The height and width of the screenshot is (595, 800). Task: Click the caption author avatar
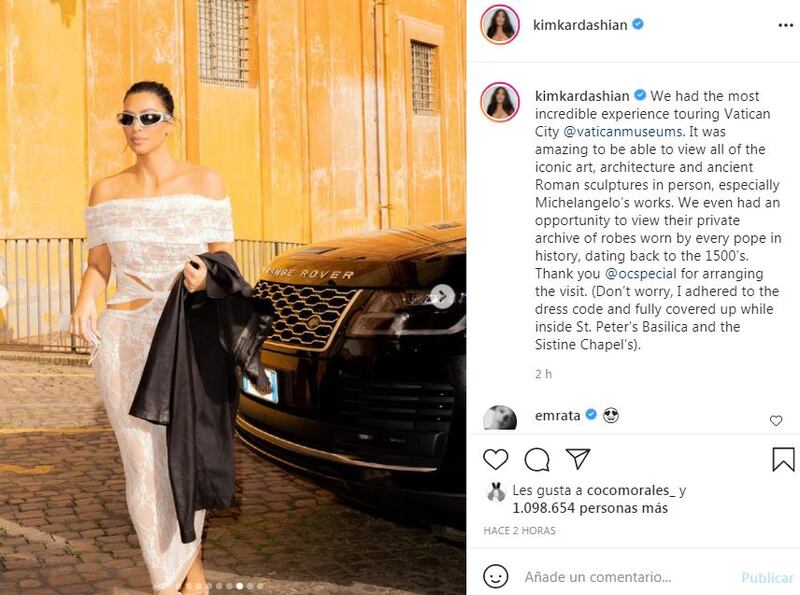pyautogui.click(x=500, y=102)
